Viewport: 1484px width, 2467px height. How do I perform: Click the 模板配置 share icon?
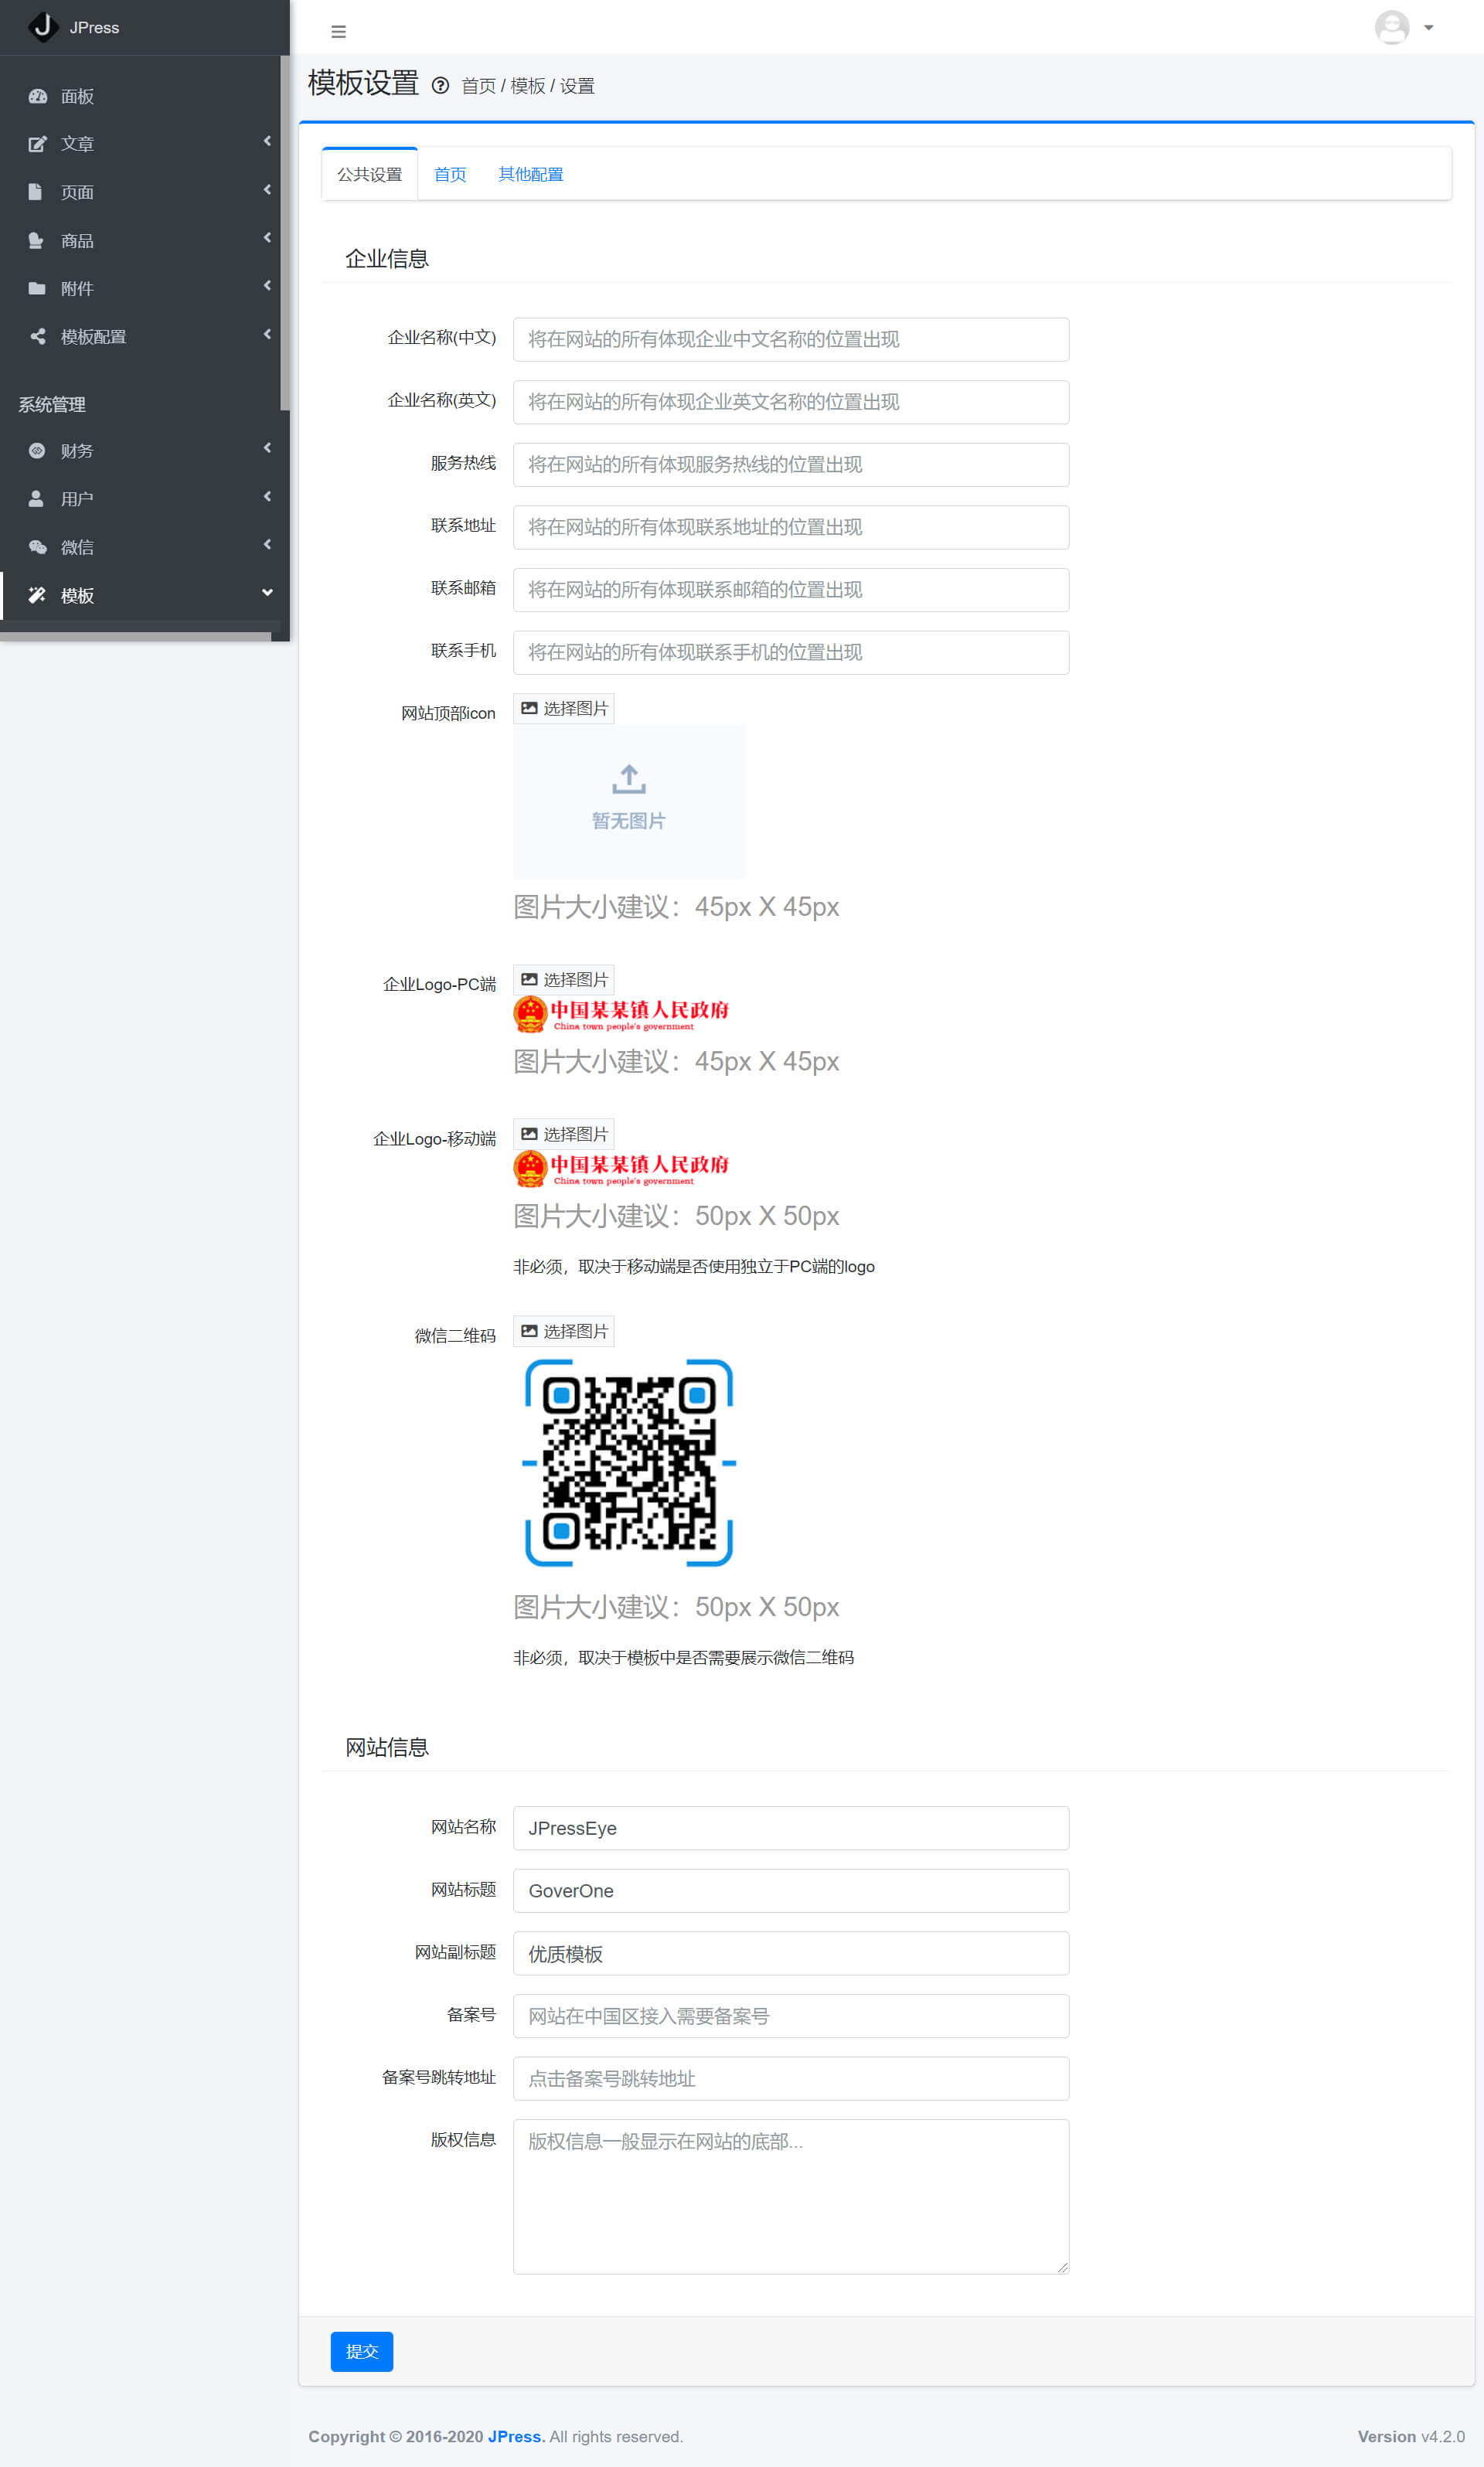(38, 337)
